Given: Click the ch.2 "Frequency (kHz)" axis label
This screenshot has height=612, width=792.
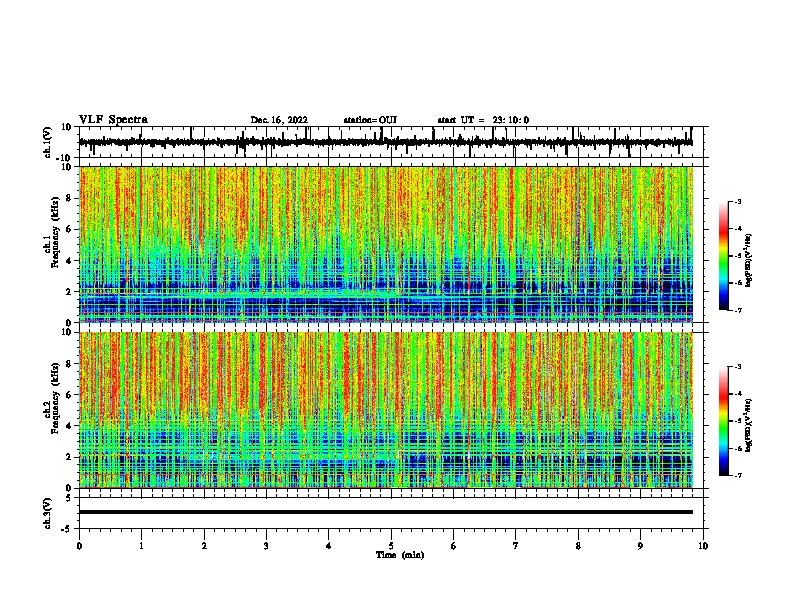Looking at the screenshot, I should click(55, 398).
